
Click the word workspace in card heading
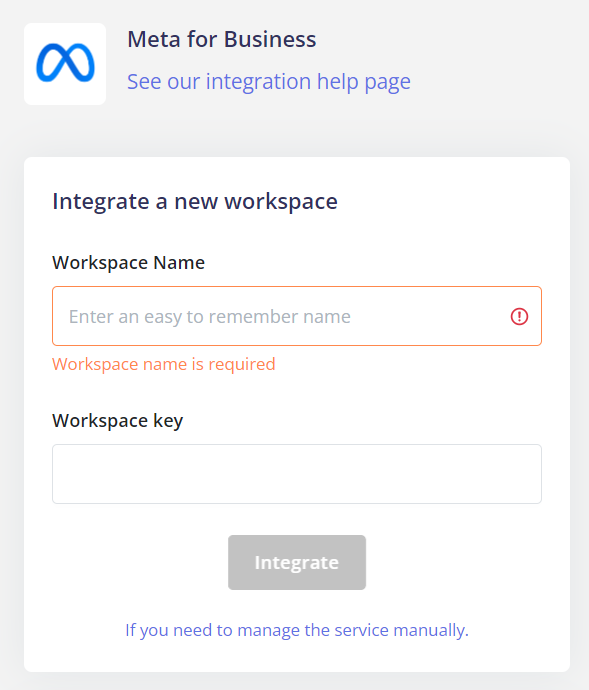pyautogui.click(x=281, y=202)
